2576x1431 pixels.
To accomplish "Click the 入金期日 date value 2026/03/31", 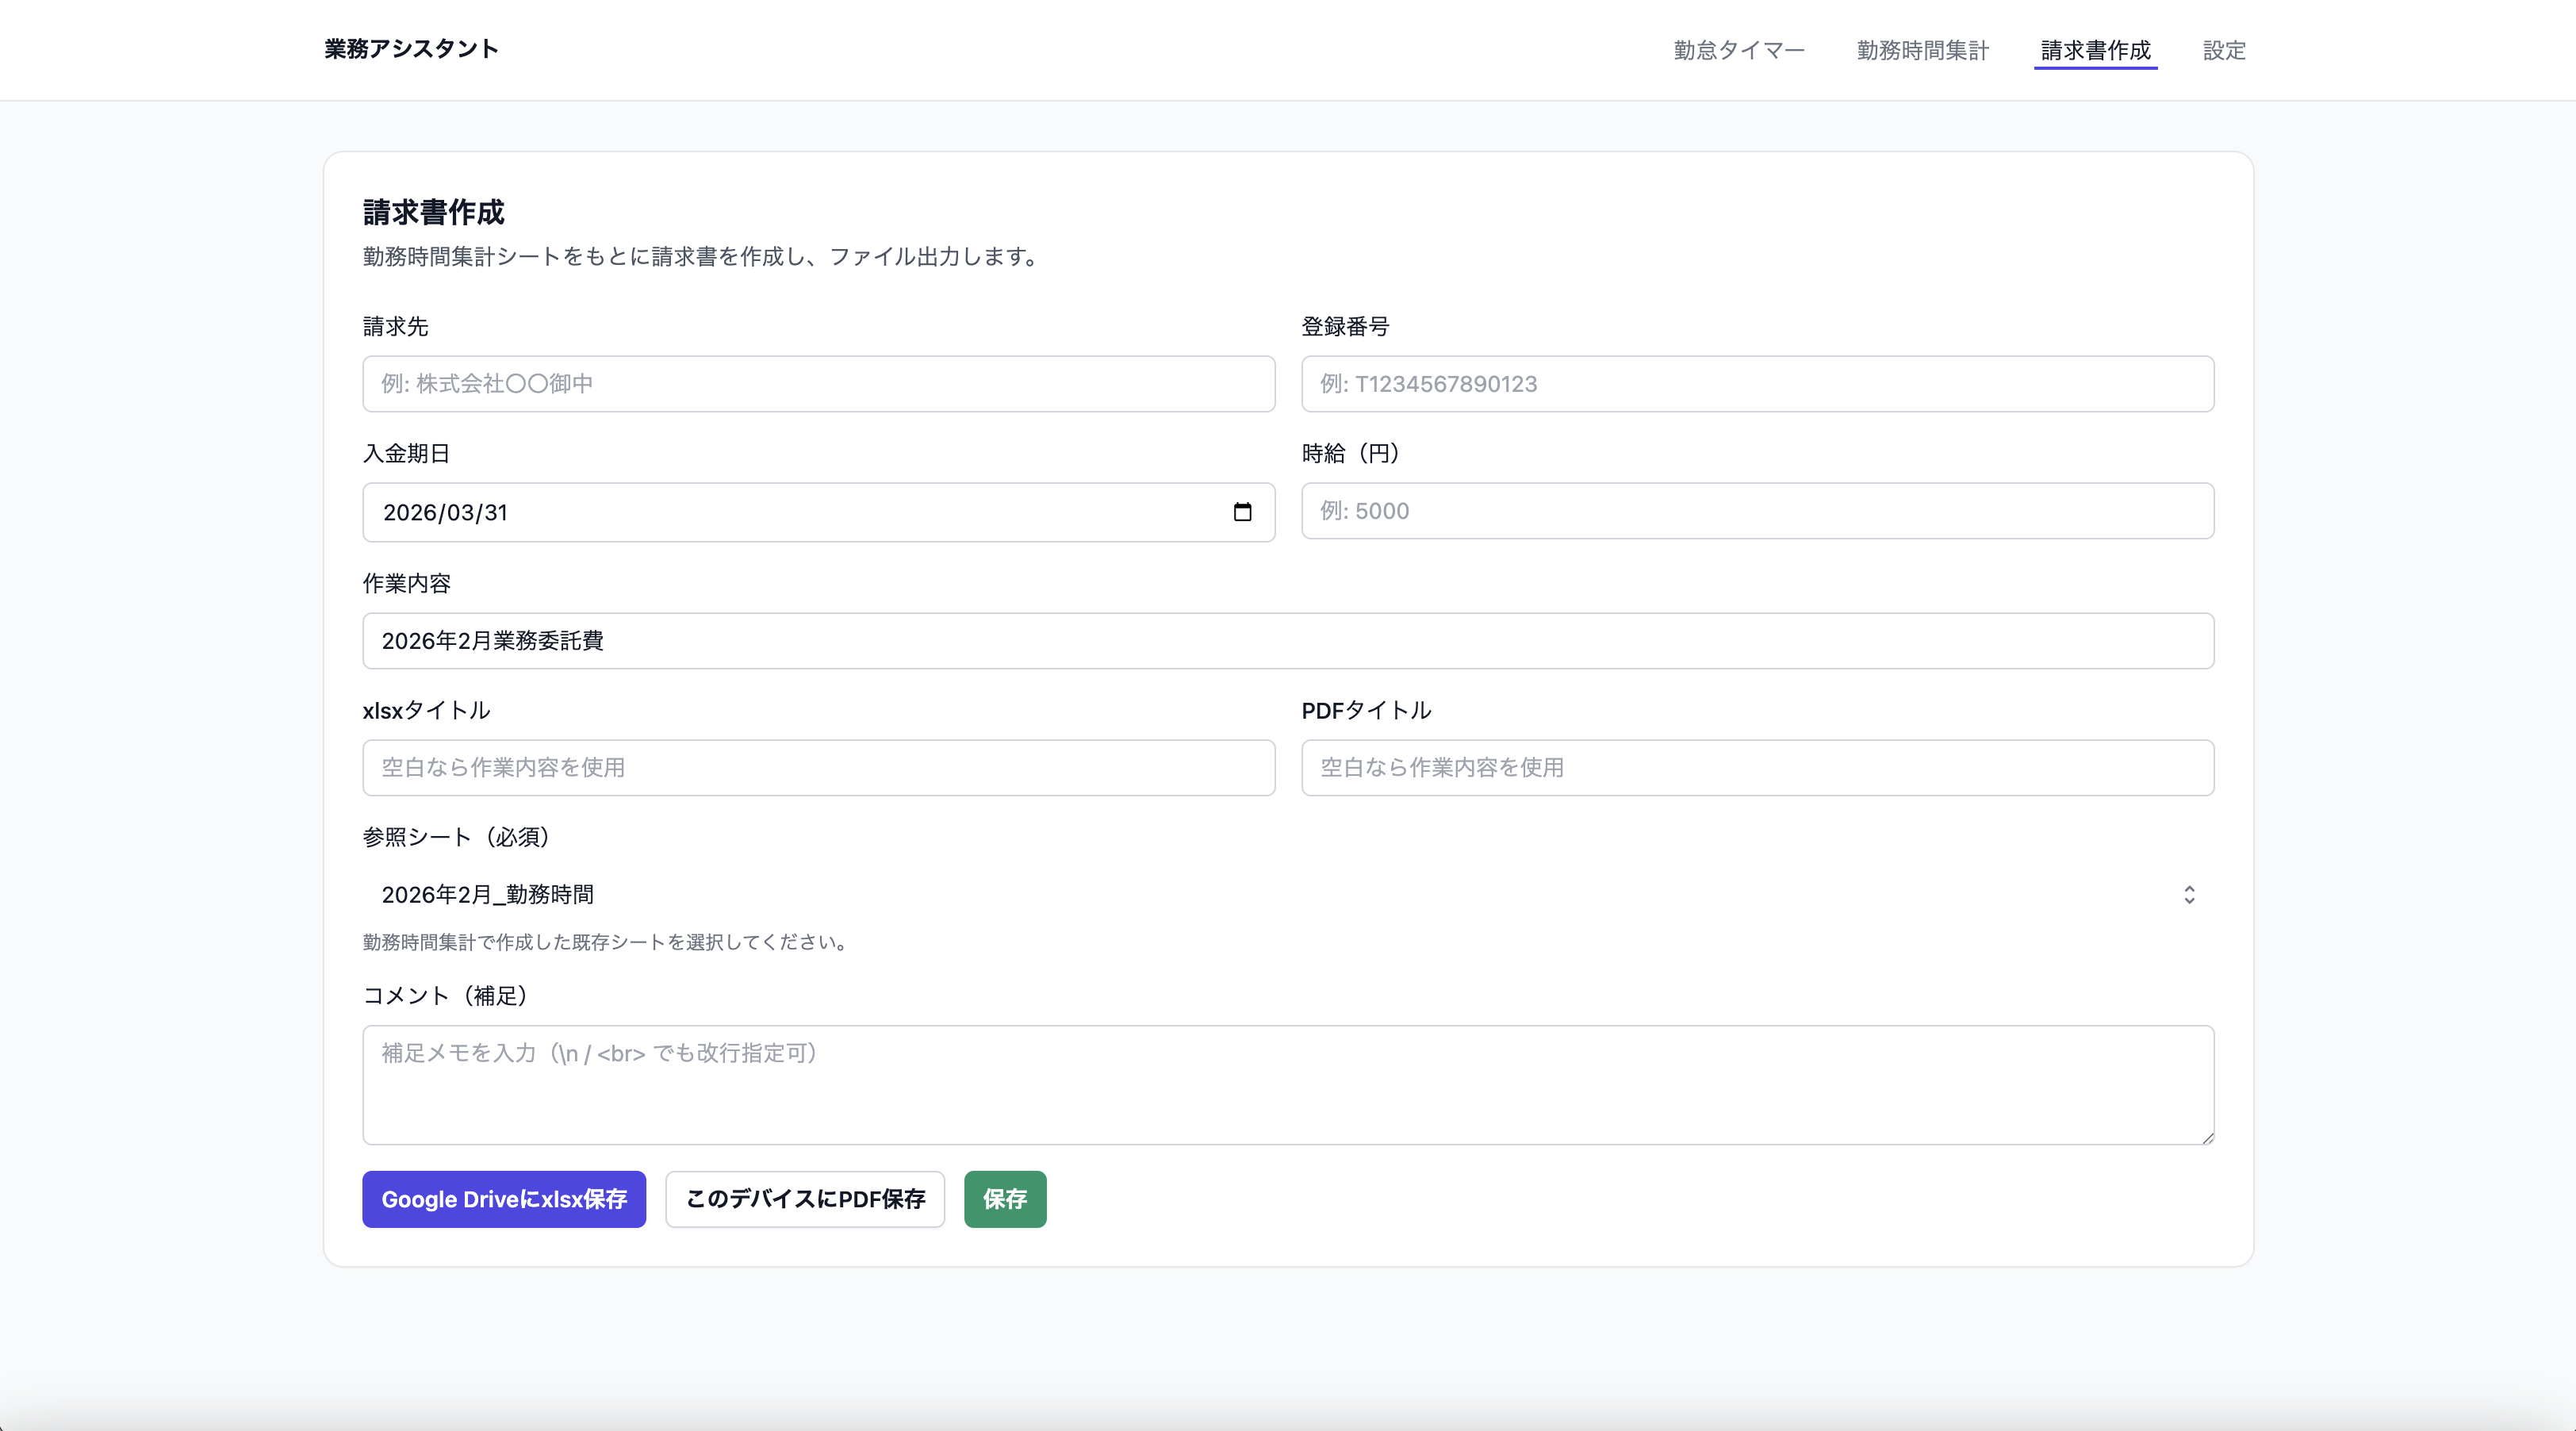I will point(445,513).
